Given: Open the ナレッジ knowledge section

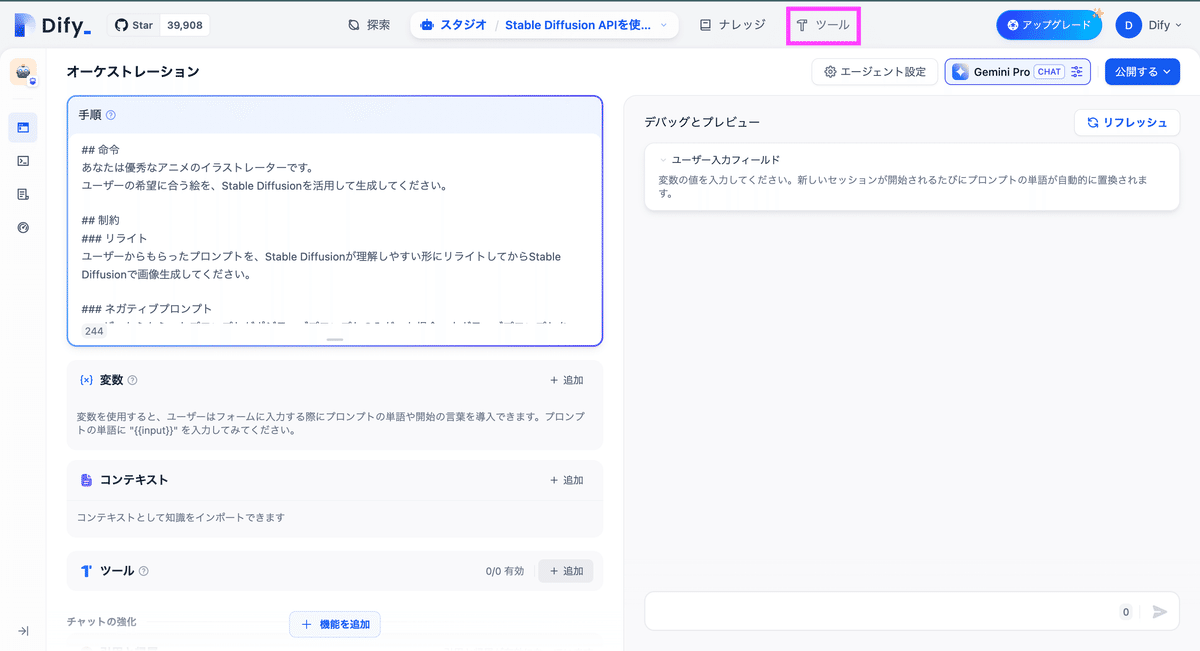Looking at the screenshot, I should 732,23.
